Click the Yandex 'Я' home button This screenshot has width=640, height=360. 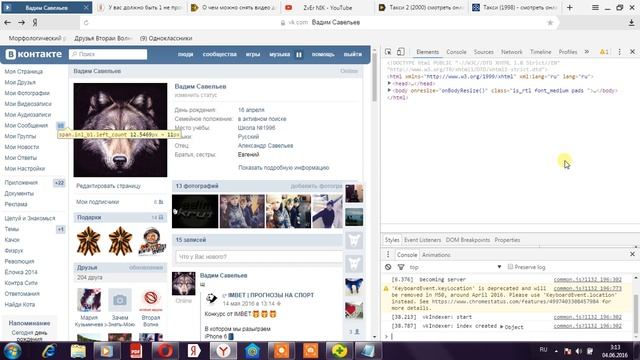(35, 23)
